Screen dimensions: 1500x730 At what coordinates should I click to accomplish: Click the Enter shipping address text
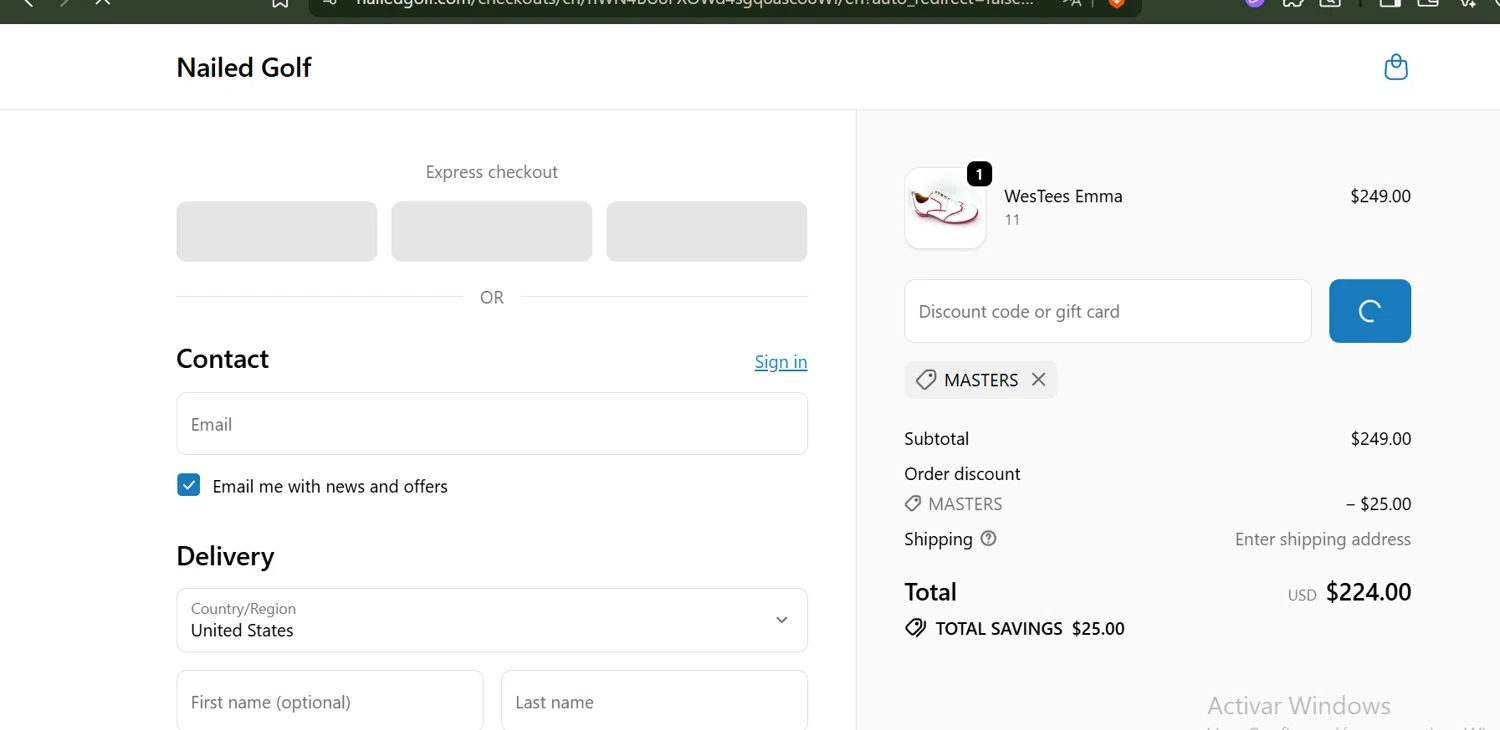(1323, 539)
